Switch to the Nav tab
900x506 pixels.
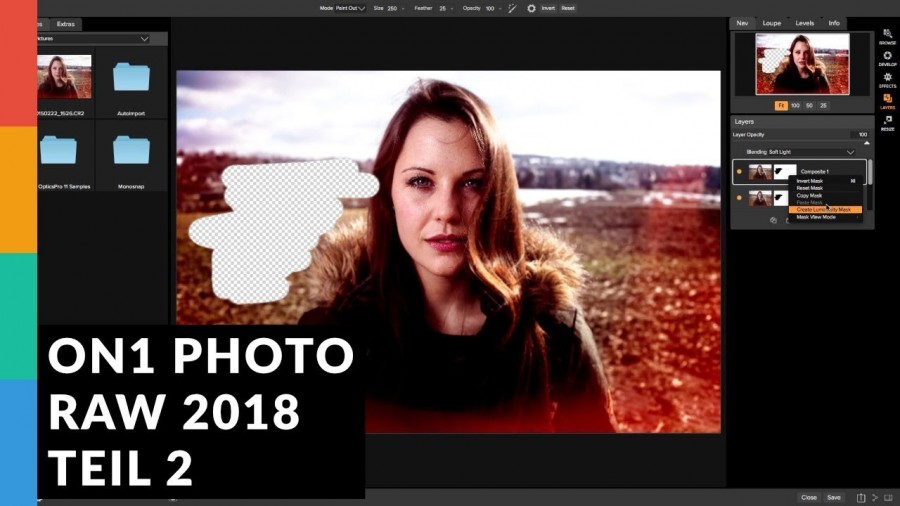pyautogui.click(x=742, y=23)
